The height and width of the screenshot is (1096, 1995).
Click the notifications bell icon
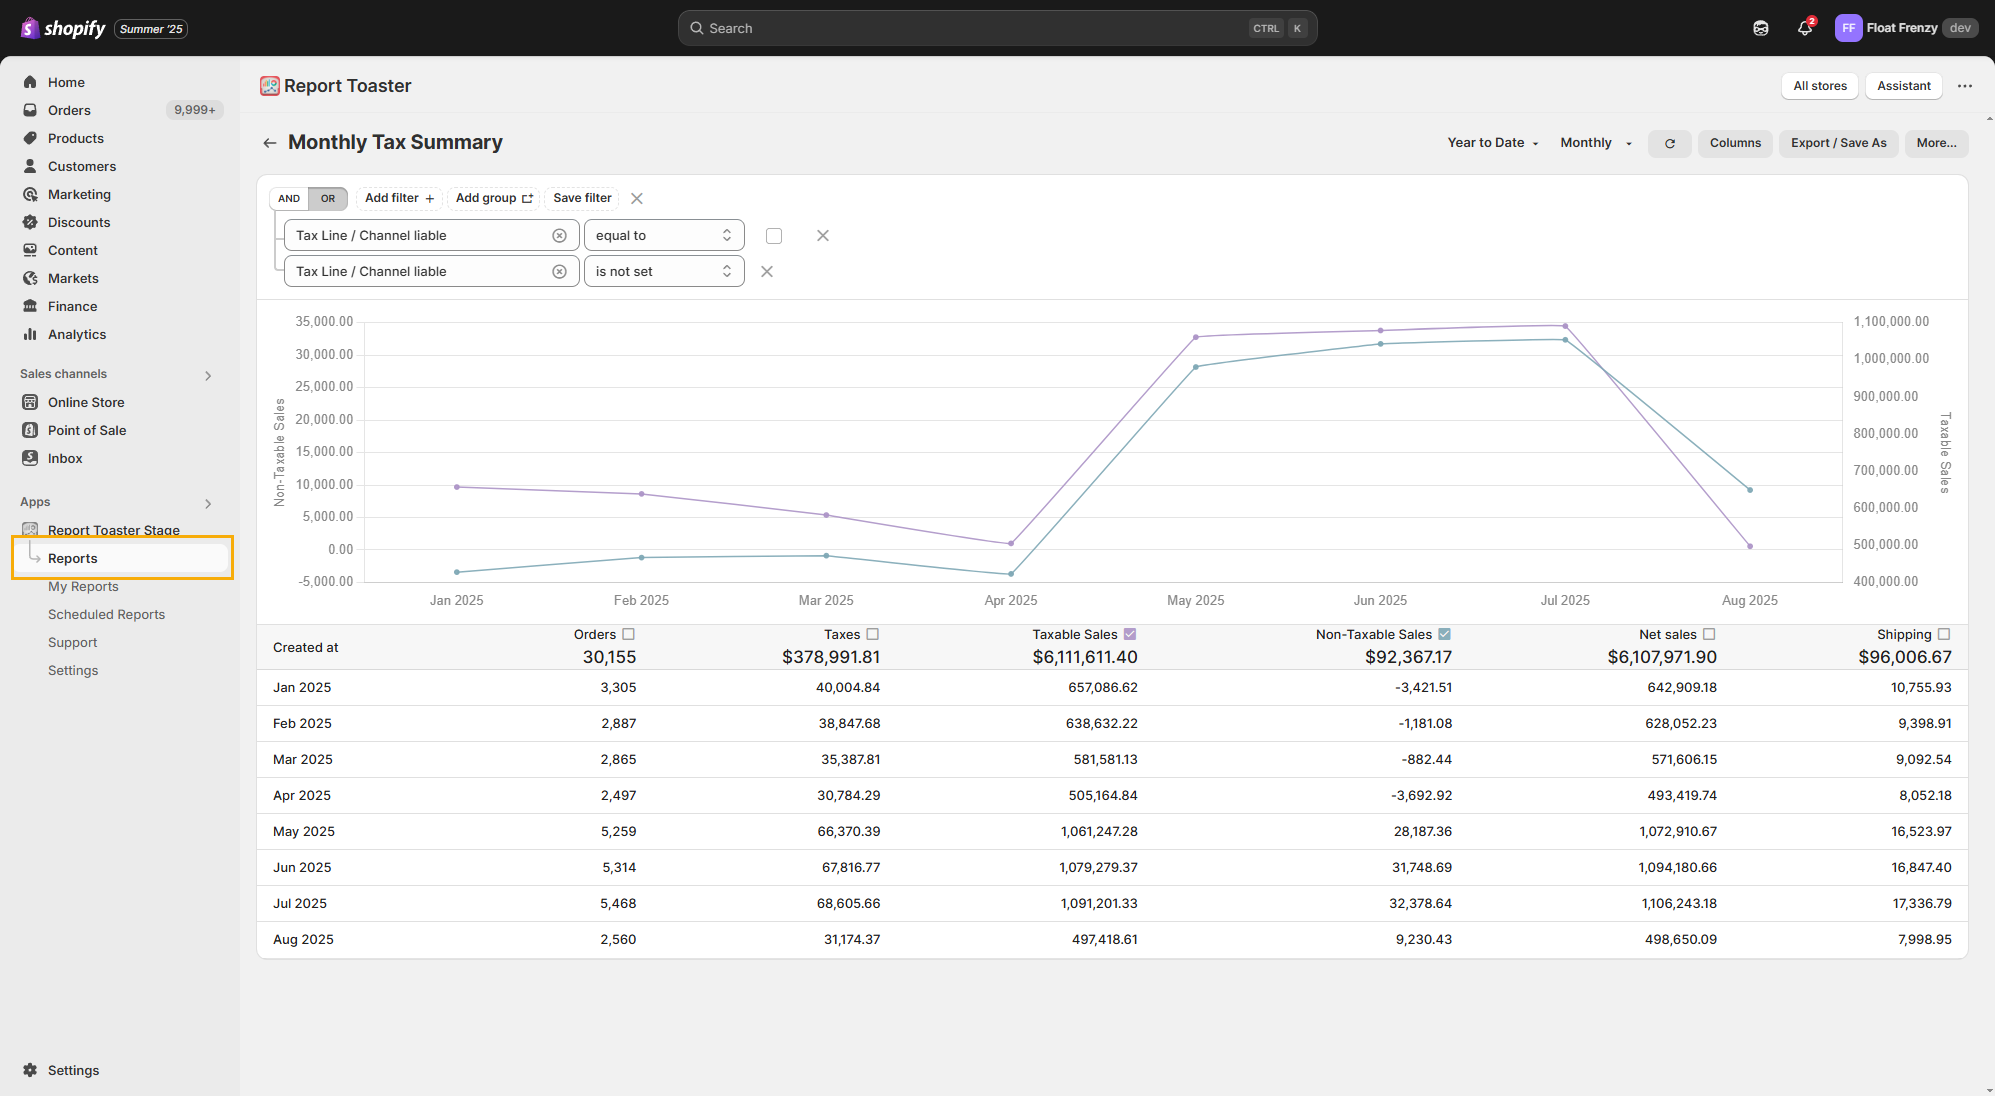click(1804, 28)
